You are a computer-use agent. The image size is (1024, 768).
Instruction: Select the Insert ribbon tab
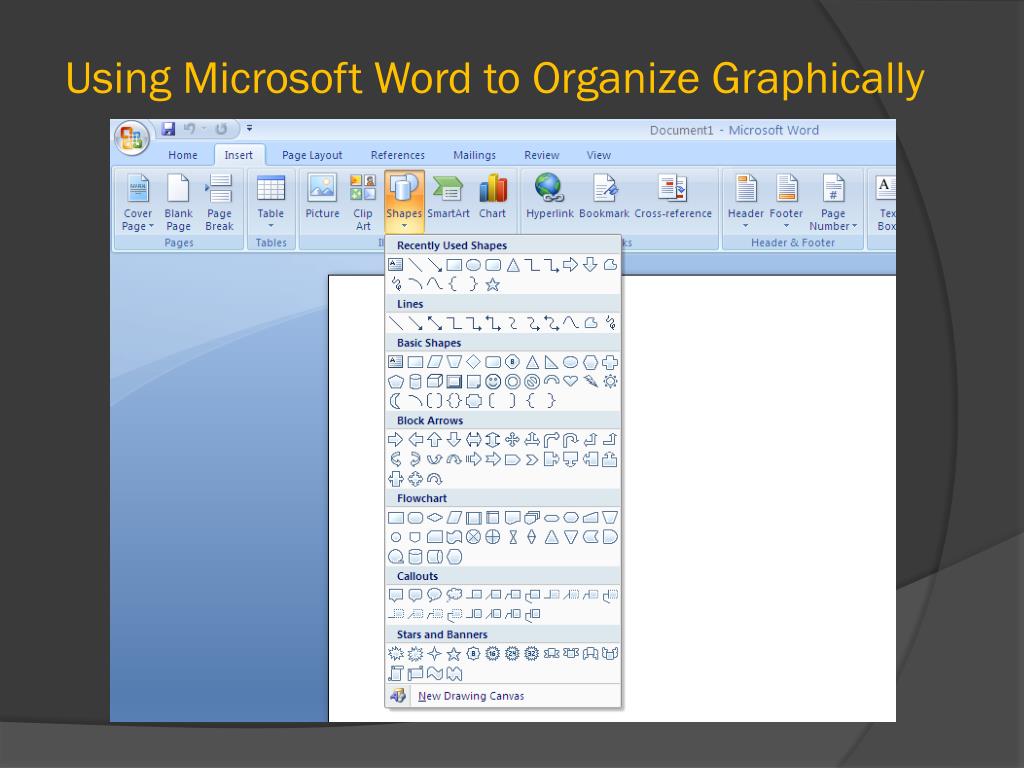[x=238, y=155]
